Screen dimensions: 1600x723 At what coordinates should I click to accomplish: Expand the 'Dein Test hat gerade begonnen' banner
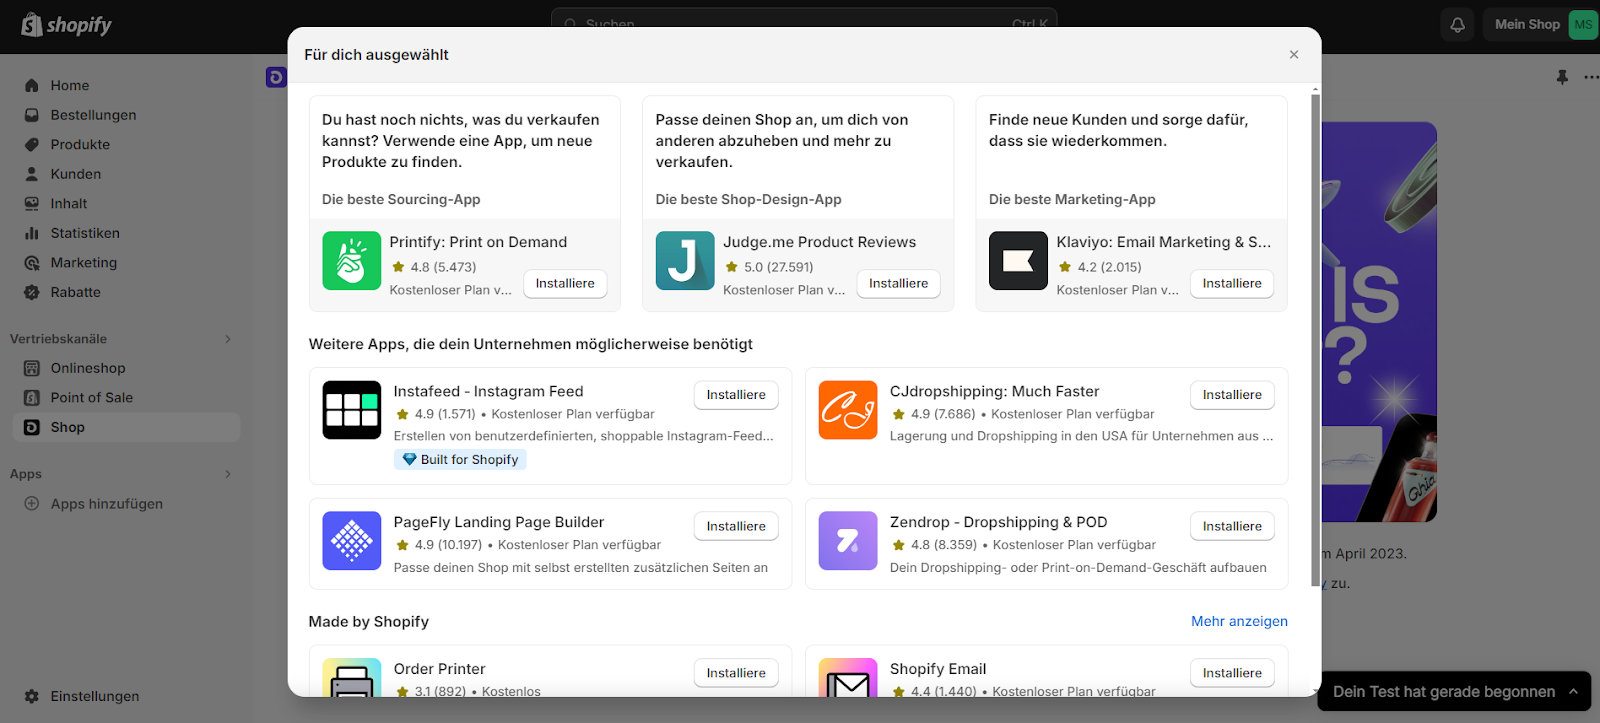(x=1454, y=691)
